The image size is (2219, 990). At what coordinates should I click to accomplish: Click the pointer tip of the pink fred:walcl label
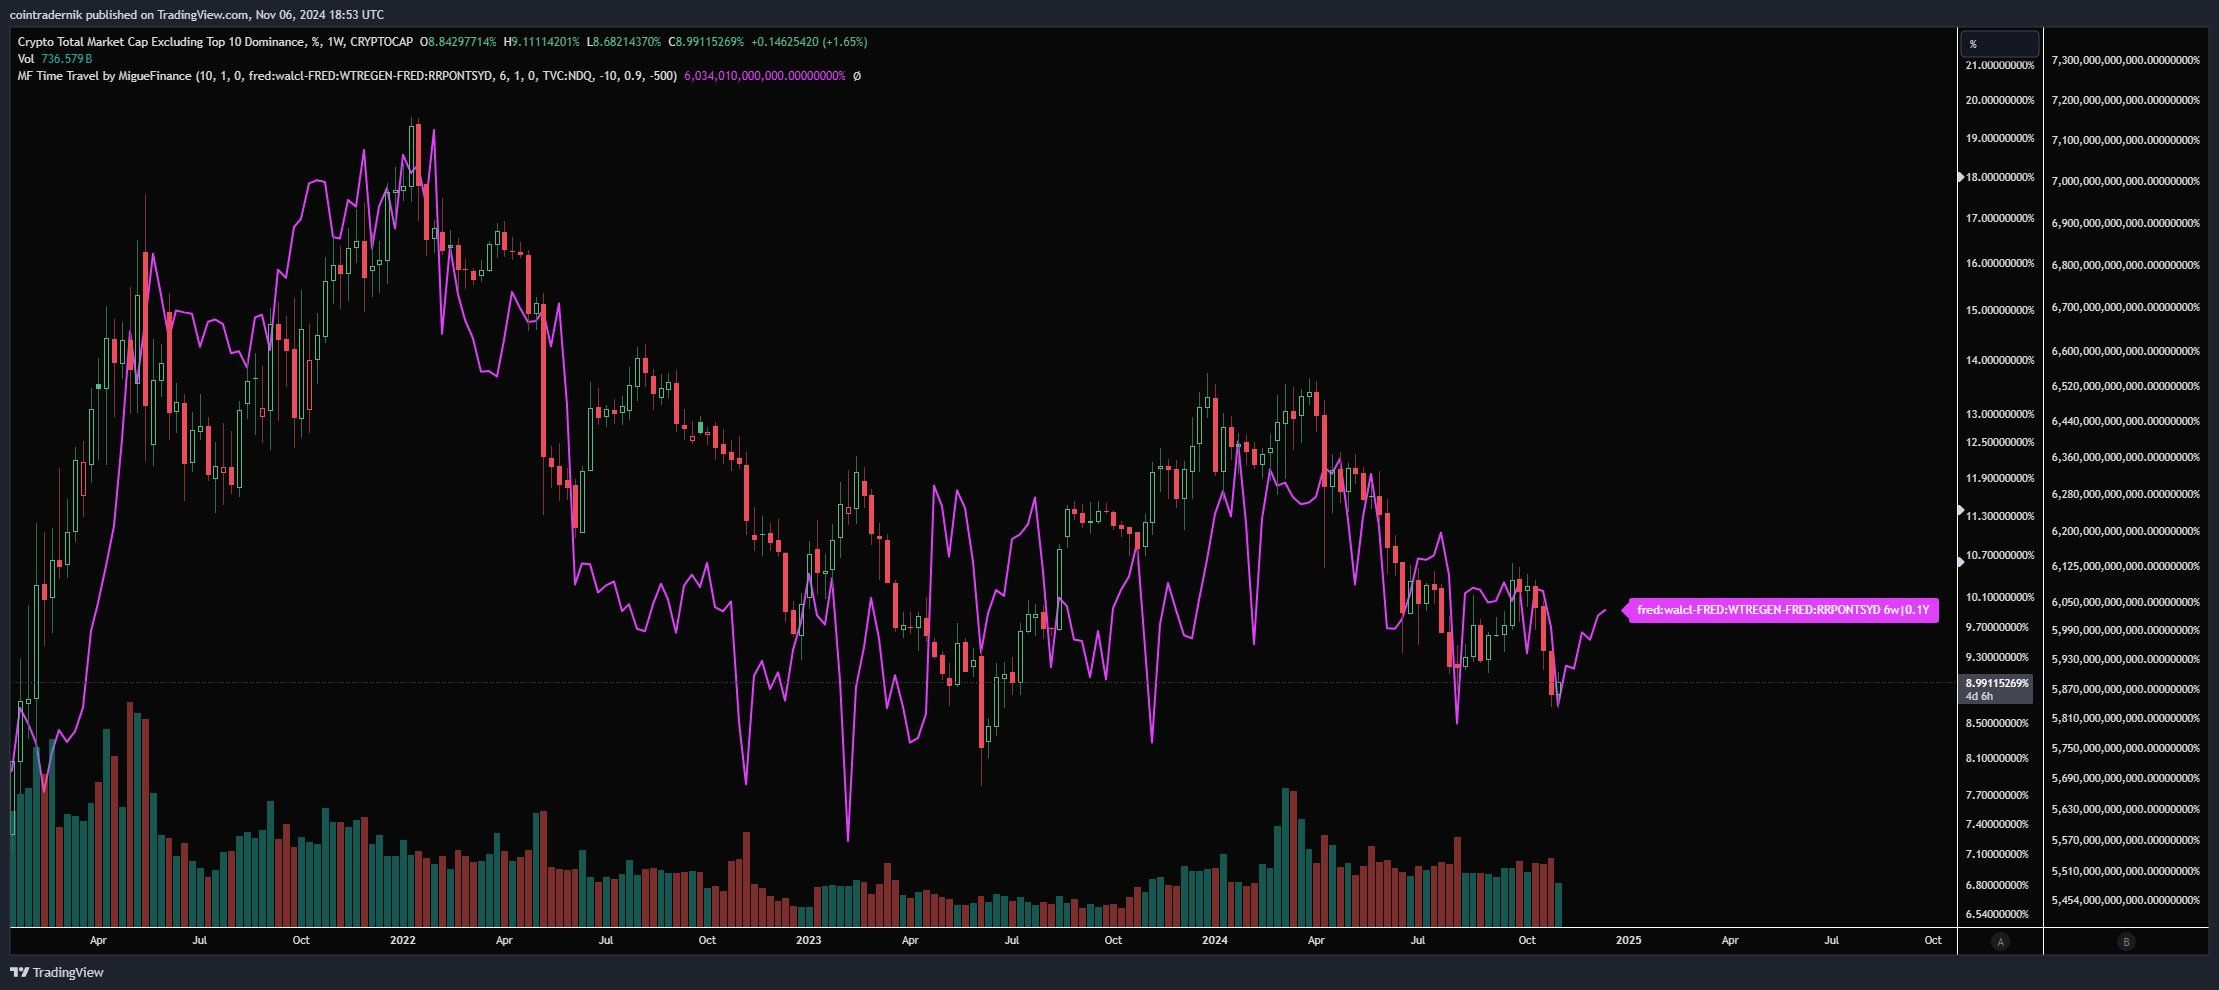tap(1624, 610)
